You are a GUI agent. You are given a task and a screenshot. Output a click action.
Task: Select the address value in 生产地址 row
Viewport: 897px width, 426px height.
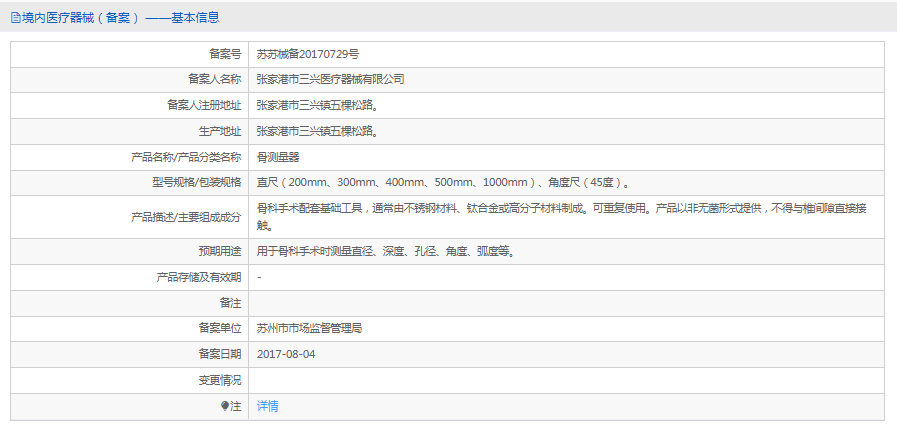click(x=317, y=132)
